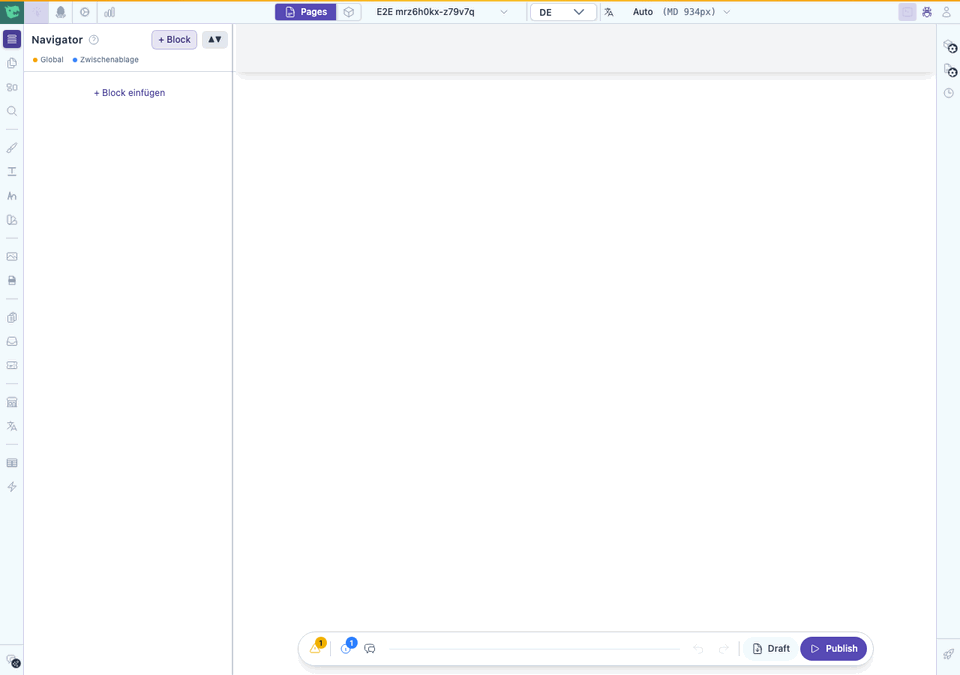Open comments chat bubbles icon
The height and width of the screenshot is (675, 960).
pyautogui.click(x=370, y=649)
